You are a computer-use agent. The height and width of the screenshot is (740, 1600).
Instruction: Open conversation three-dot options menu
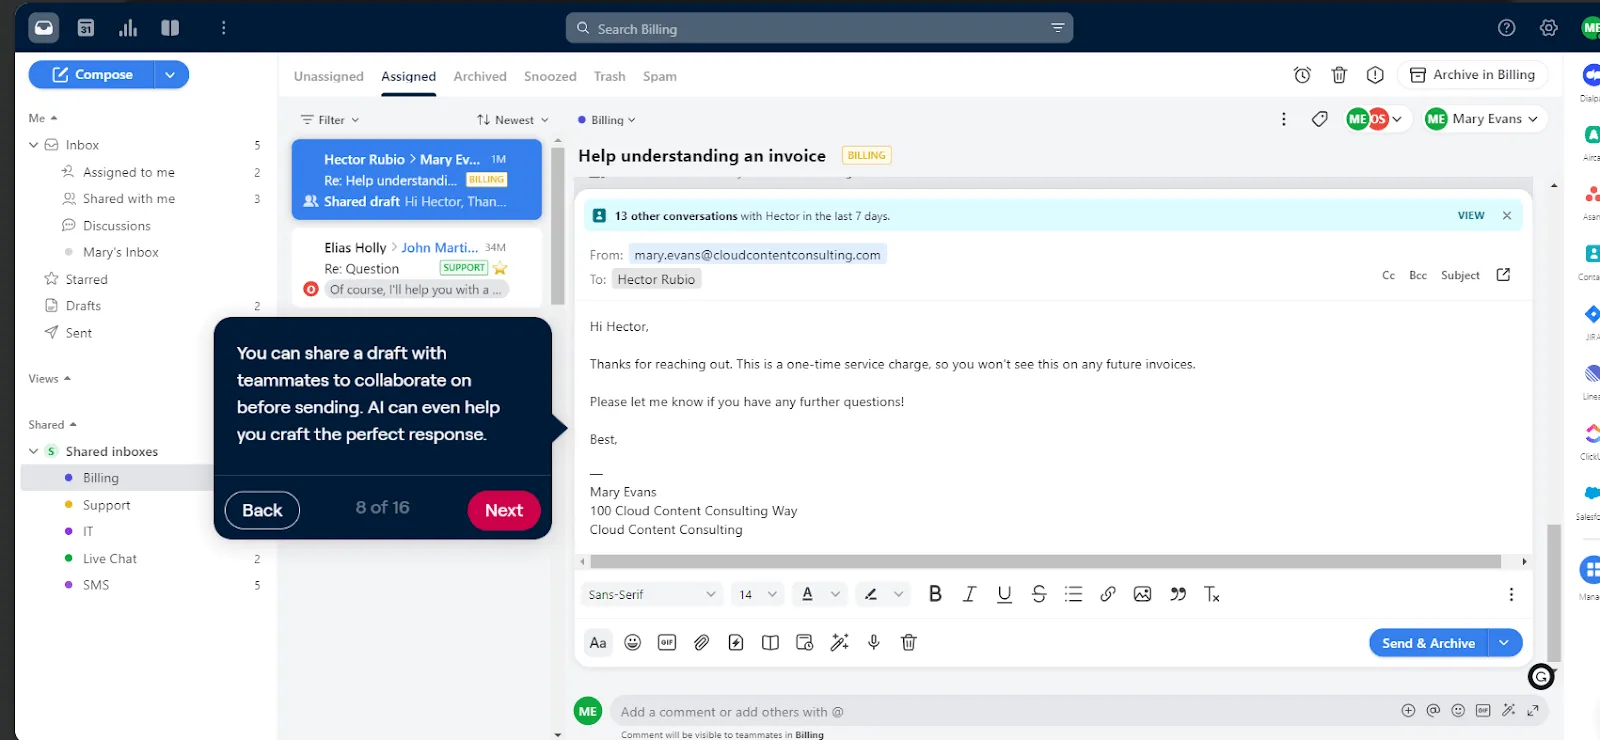pyautogui.click(x=1284, y=119)
